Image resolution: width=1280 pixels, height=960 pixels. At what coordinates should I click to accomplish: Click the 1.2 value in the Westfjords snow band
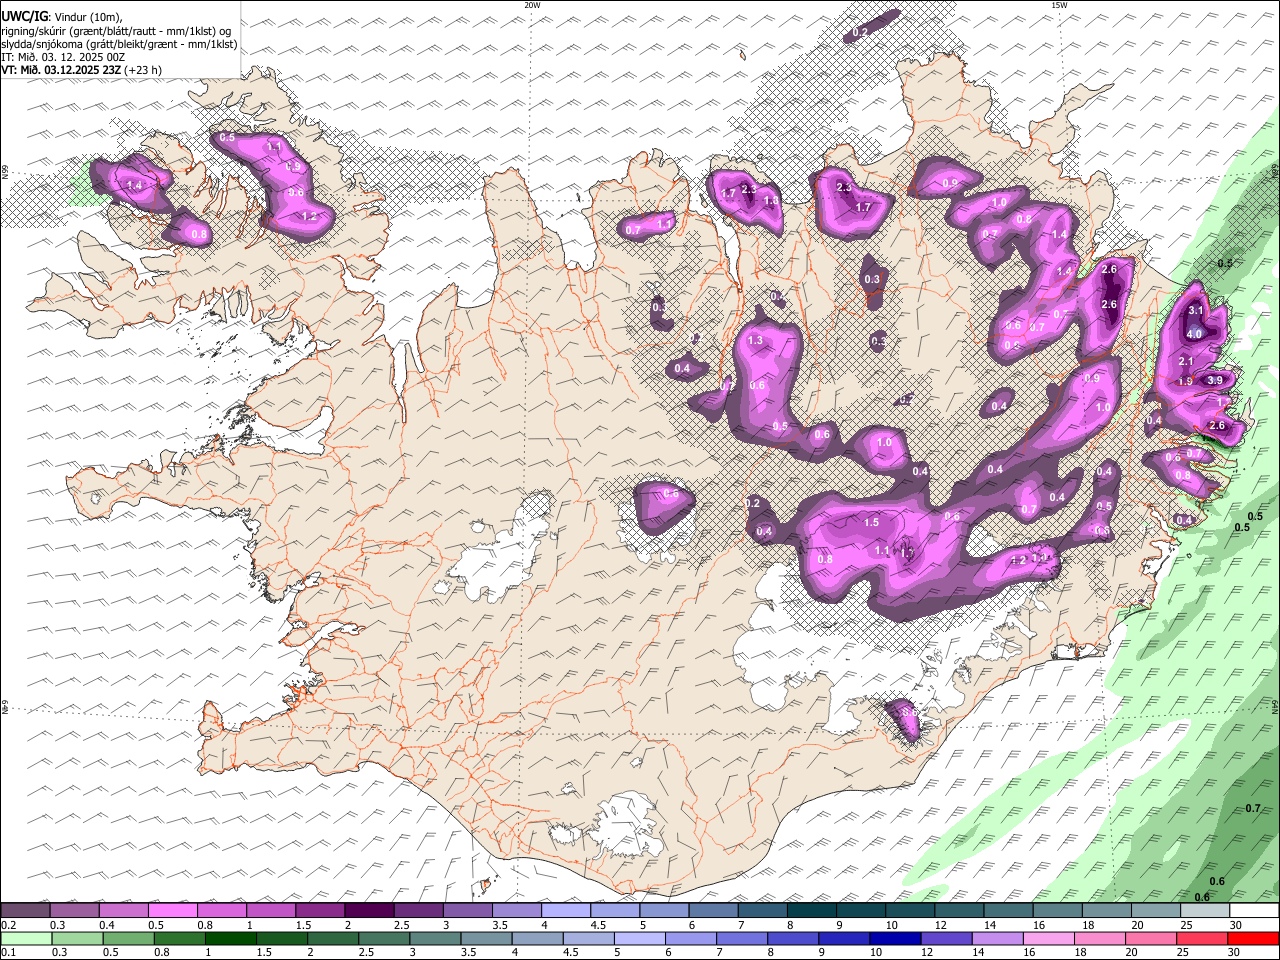(309, 216)
